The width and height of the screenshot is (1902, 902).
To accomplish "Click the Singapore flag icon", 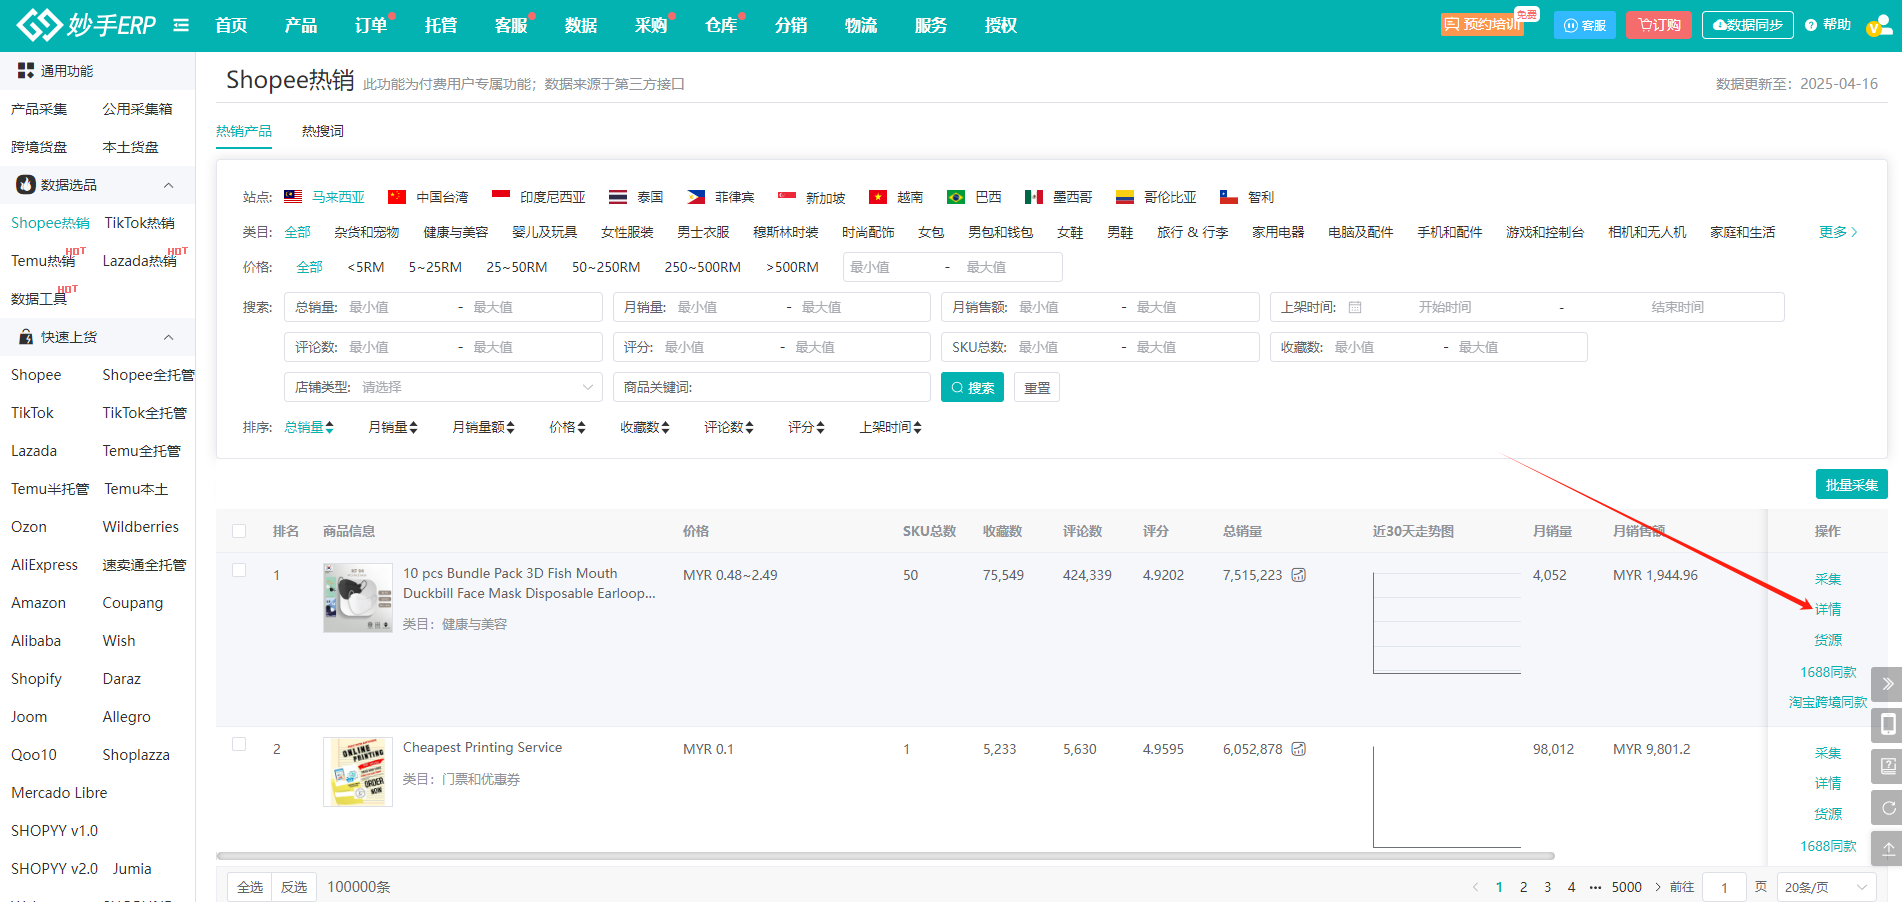I will pyautogui.click(x=787, y=197).
